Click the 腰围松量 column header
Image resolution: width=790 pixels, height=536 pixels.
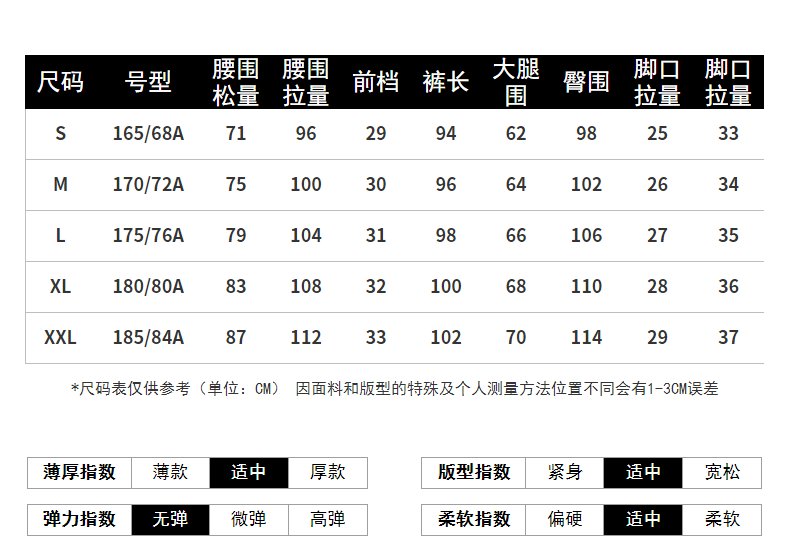click(x=235, y=82)
